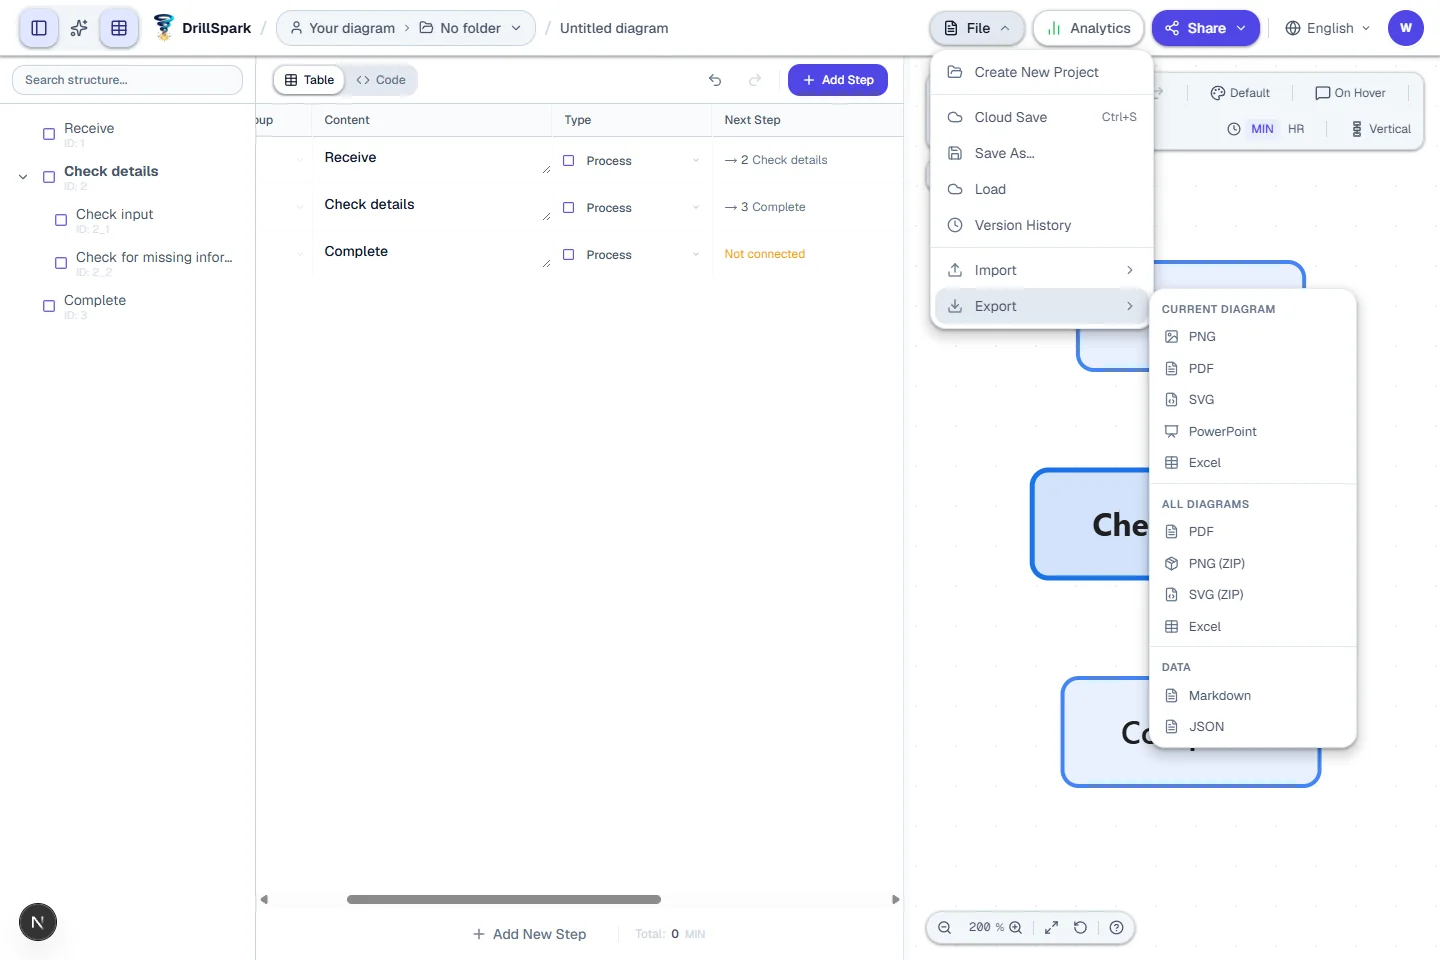Zoom in the diagram canvas
Image resolution: width=1440 pixels, height=960 pixels.
click(1016, 927)
